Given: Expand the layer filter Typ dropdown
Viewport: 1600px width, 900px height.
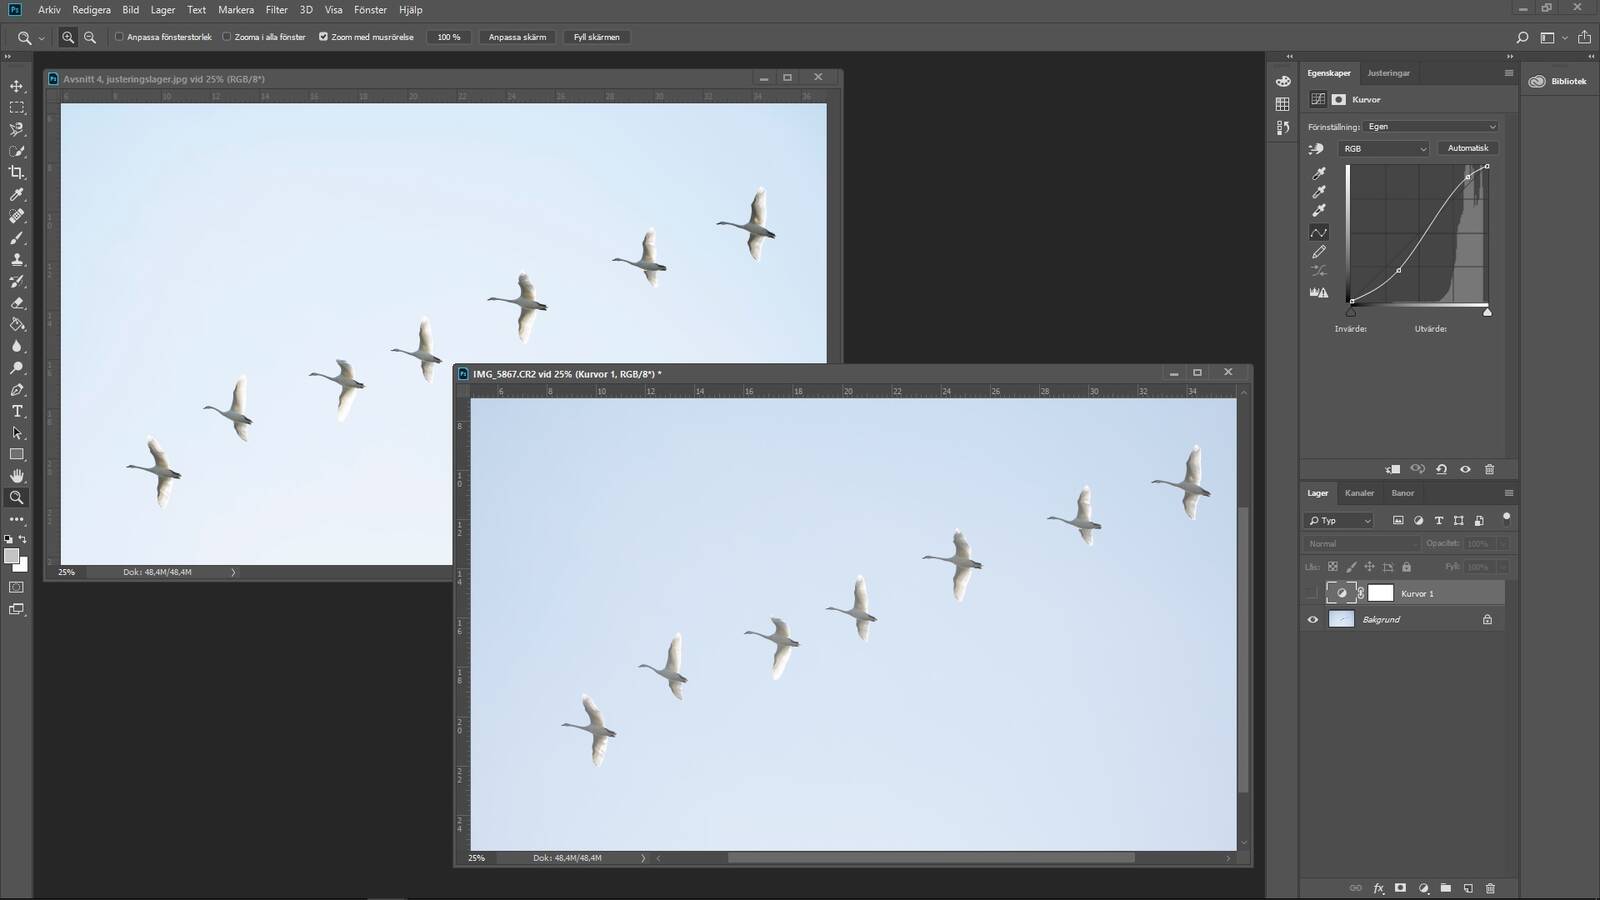Looking at the screenshot, I should (1339, 521).
